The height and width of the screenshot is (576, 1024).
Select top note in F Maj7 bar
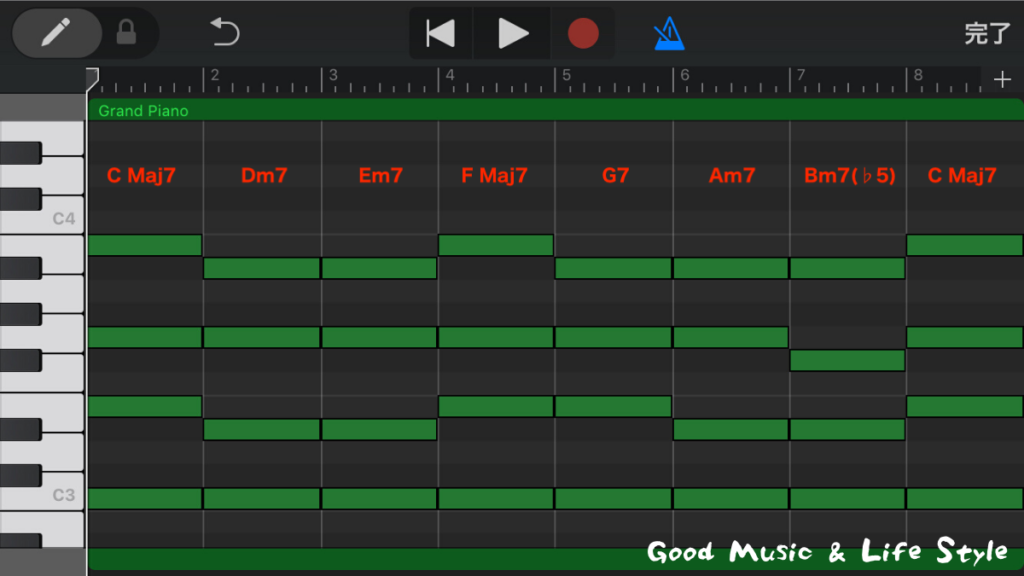[496, 245]
